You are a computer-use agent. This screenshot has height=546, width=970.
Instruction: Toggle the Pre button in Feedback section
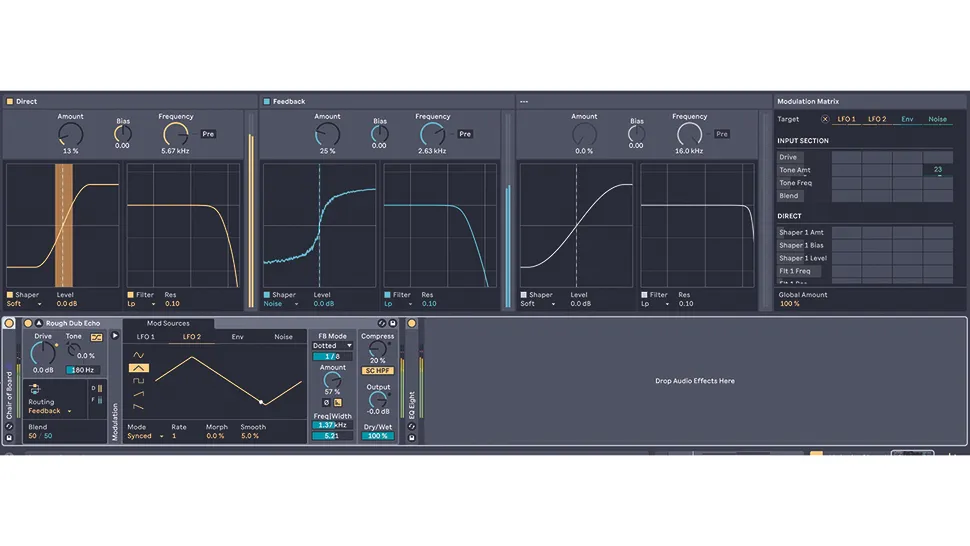pyautogui.click(x=465, y=134)
